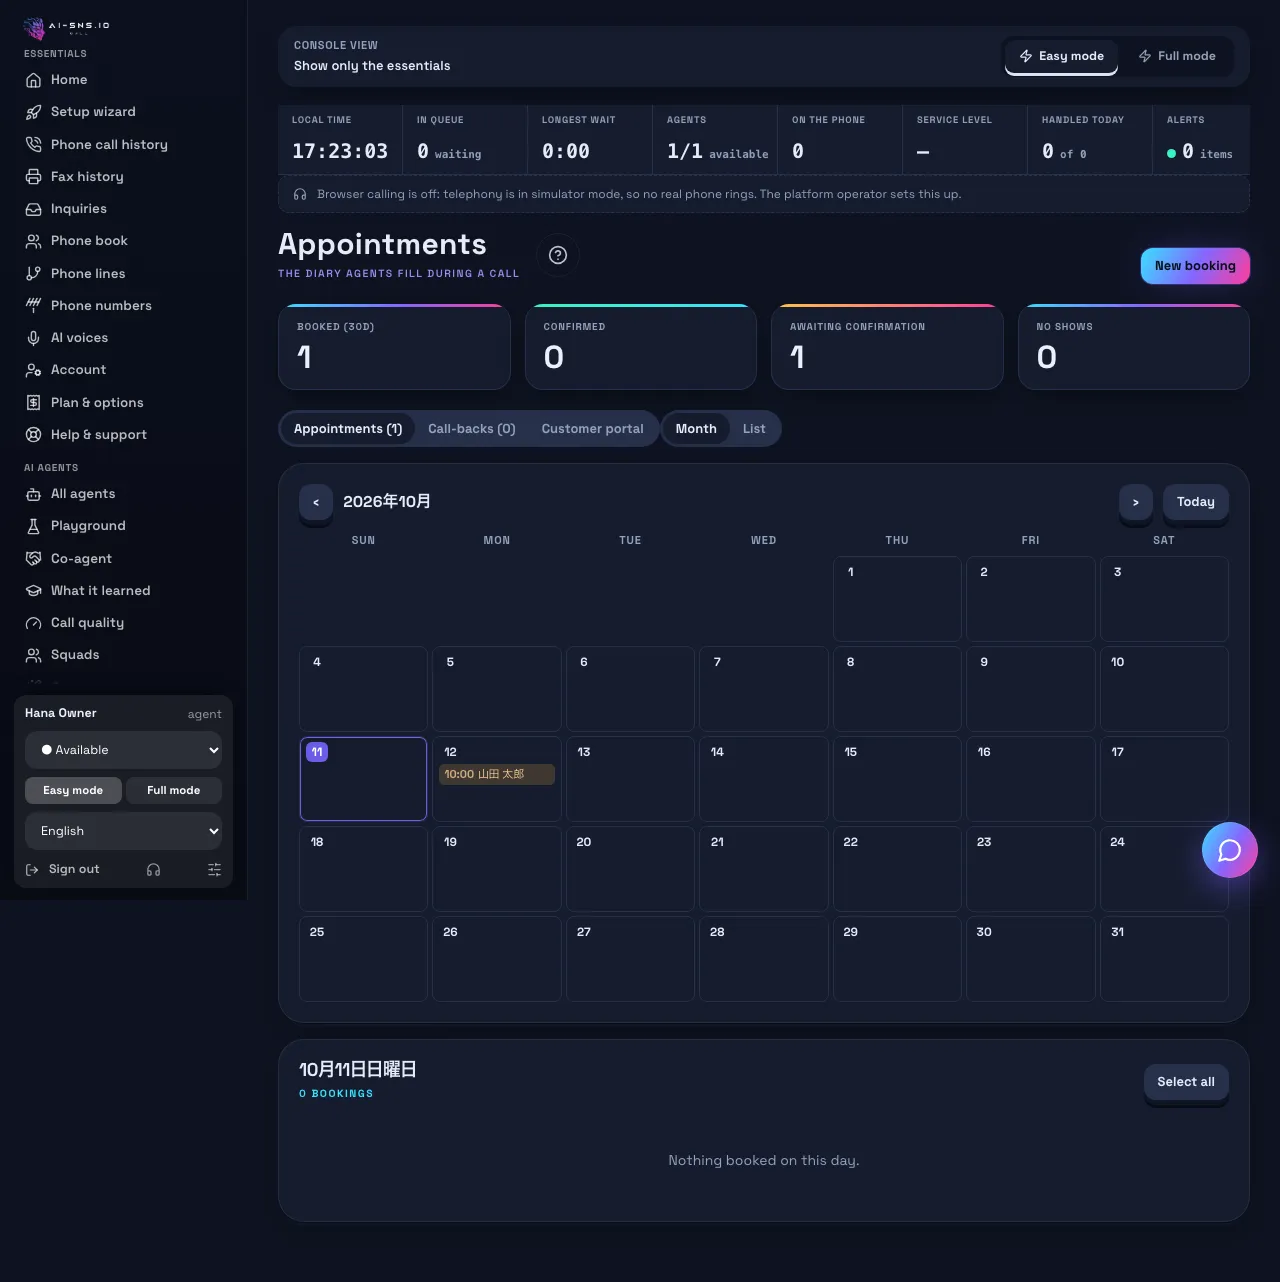This screenshot has width=1280, height=1282.
Task: Click the Playground flask icon
Action: pyautogui.click(x=33, y=526)
